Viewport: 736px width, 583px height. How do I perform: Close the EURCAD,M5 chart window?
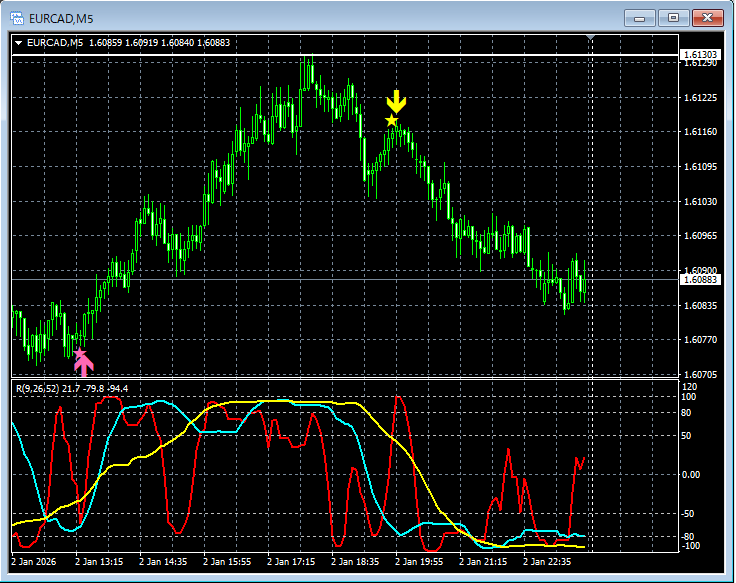pos(707,18)
